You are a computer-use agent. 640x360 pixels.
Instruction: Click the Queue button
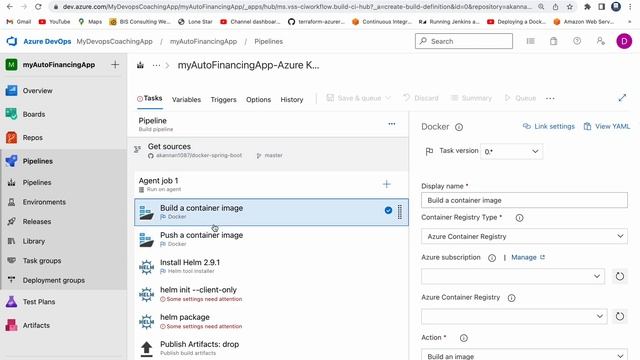point(520,98)
